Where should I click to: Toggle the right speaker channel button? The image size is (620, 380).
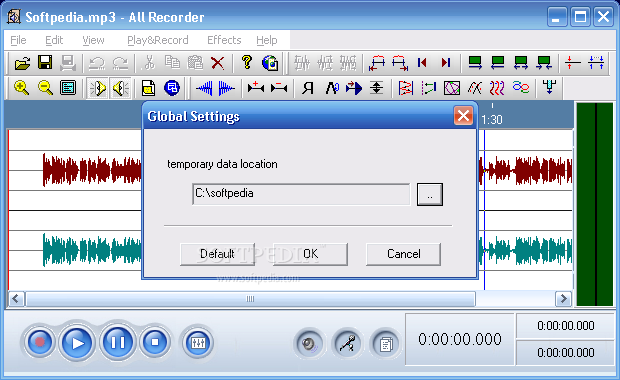[120, 88]
